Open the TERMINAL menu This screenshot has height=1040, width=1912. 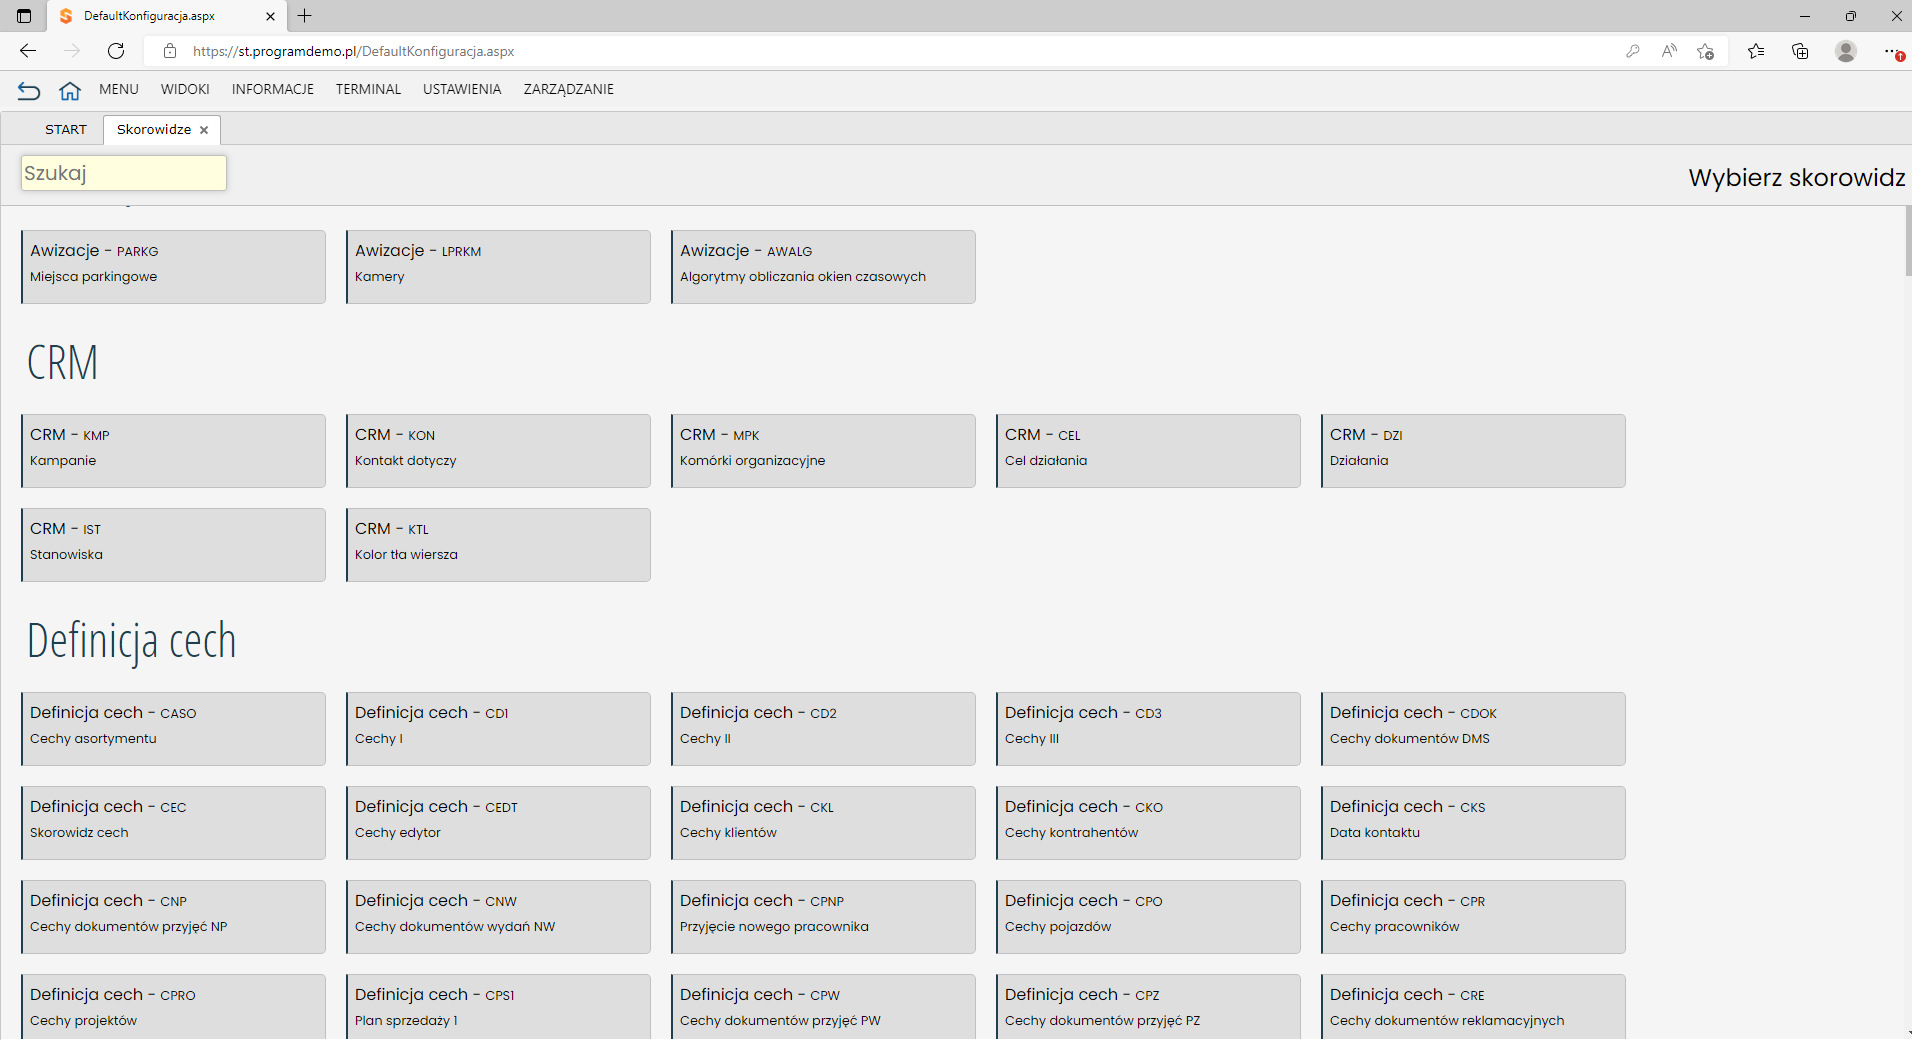pyautogui.click(x=368, y=89)
